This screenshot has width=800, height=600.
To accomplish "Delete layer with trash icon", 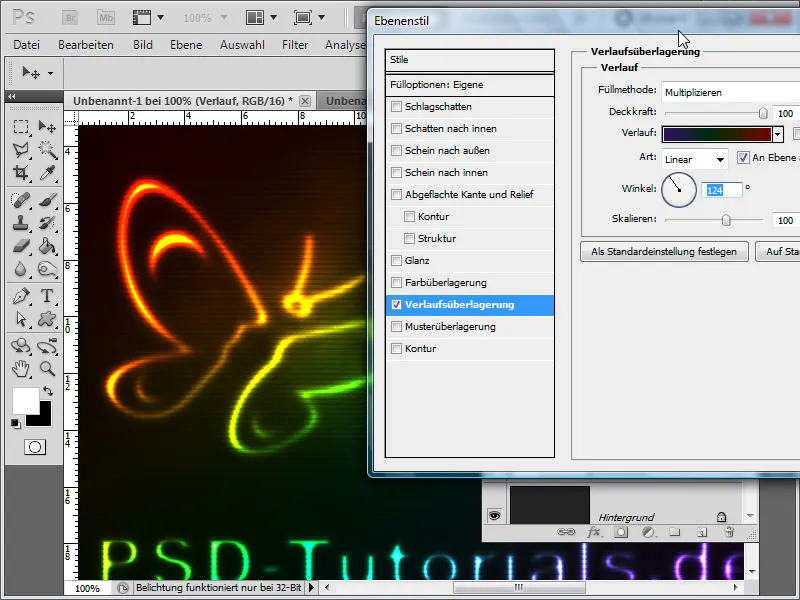I will pos(729,532).
